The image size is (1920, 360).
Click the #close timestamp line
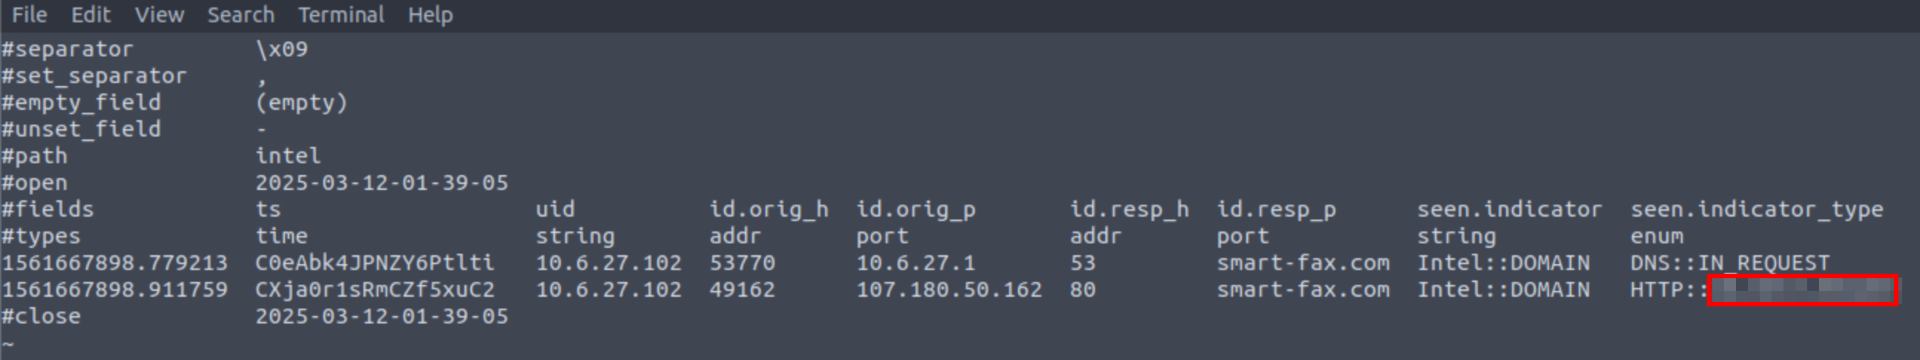click(255, 317)
